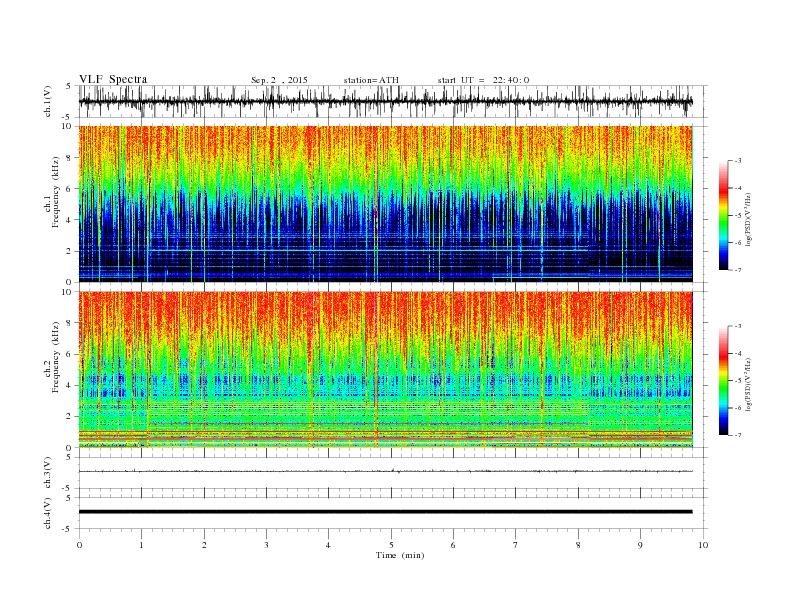This screenshot has width=792, height=612.
Task: Click time axis tick label "8"
Action: tap(578, 545)
